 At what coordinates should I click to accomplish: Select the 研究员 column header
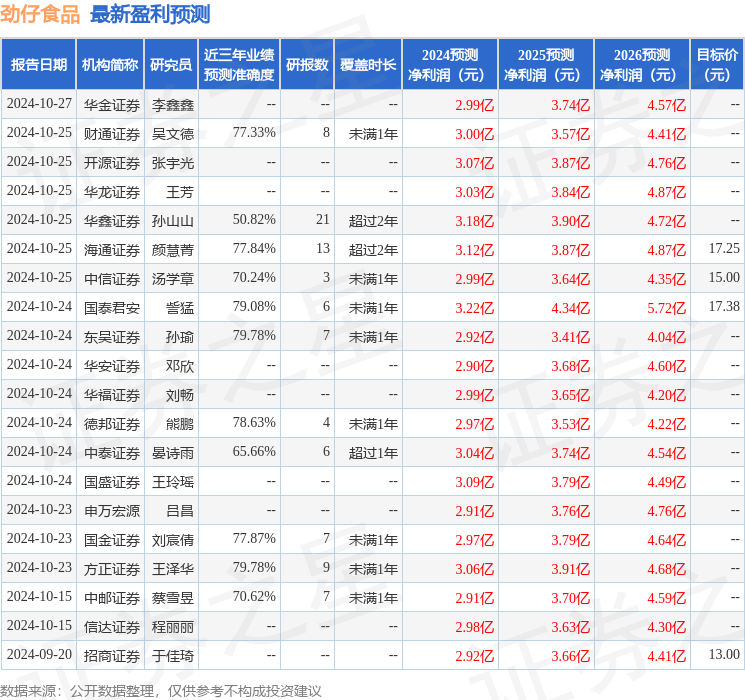[x=171, y=65]
